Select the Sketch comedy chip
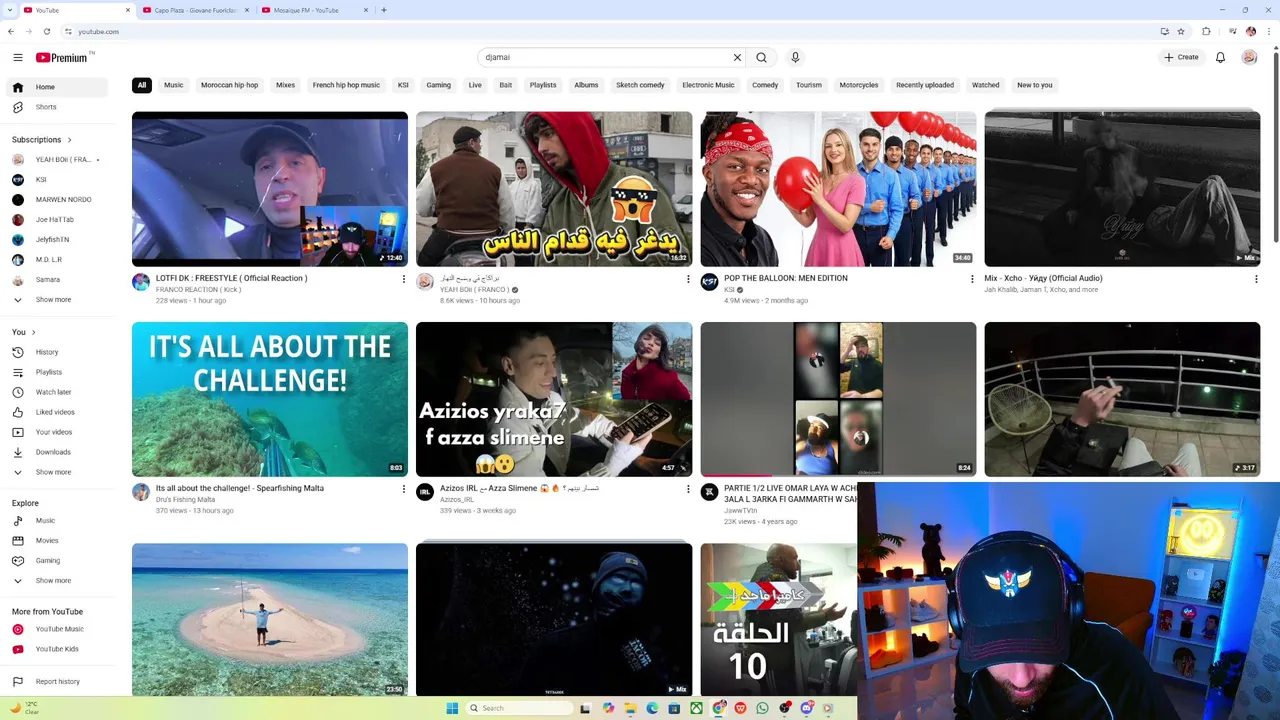The width and height of the screenshot is (1280, 720). click(640, 85)
